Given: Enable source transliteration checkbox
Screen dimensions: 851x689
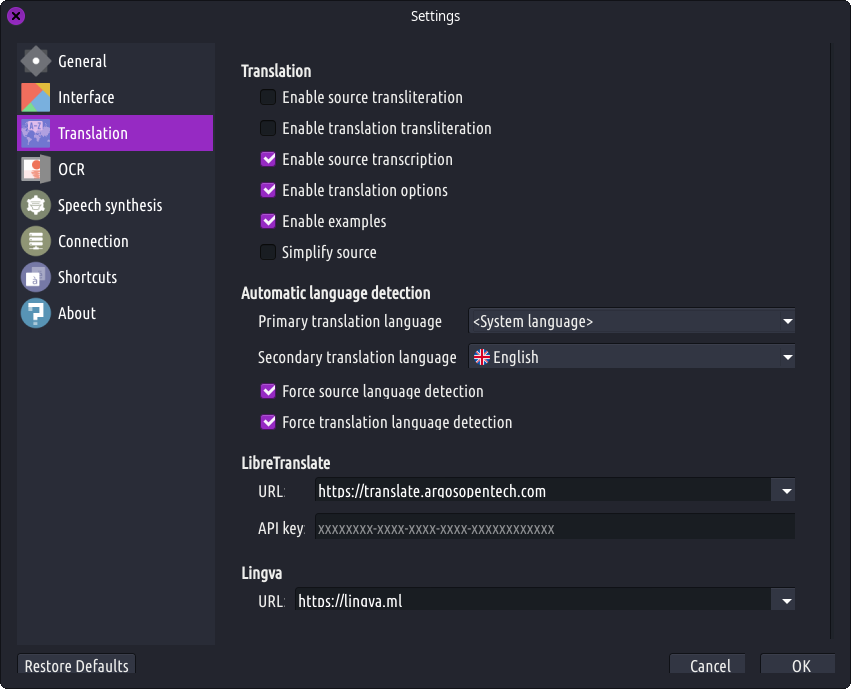Looking at the screenshot, I should click(x=268, y=97).
